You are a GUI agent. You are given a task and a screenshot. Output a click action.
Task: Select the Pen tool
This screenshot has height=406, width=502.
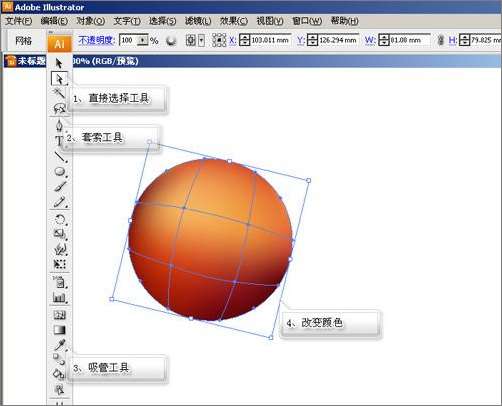coord(59,126)
